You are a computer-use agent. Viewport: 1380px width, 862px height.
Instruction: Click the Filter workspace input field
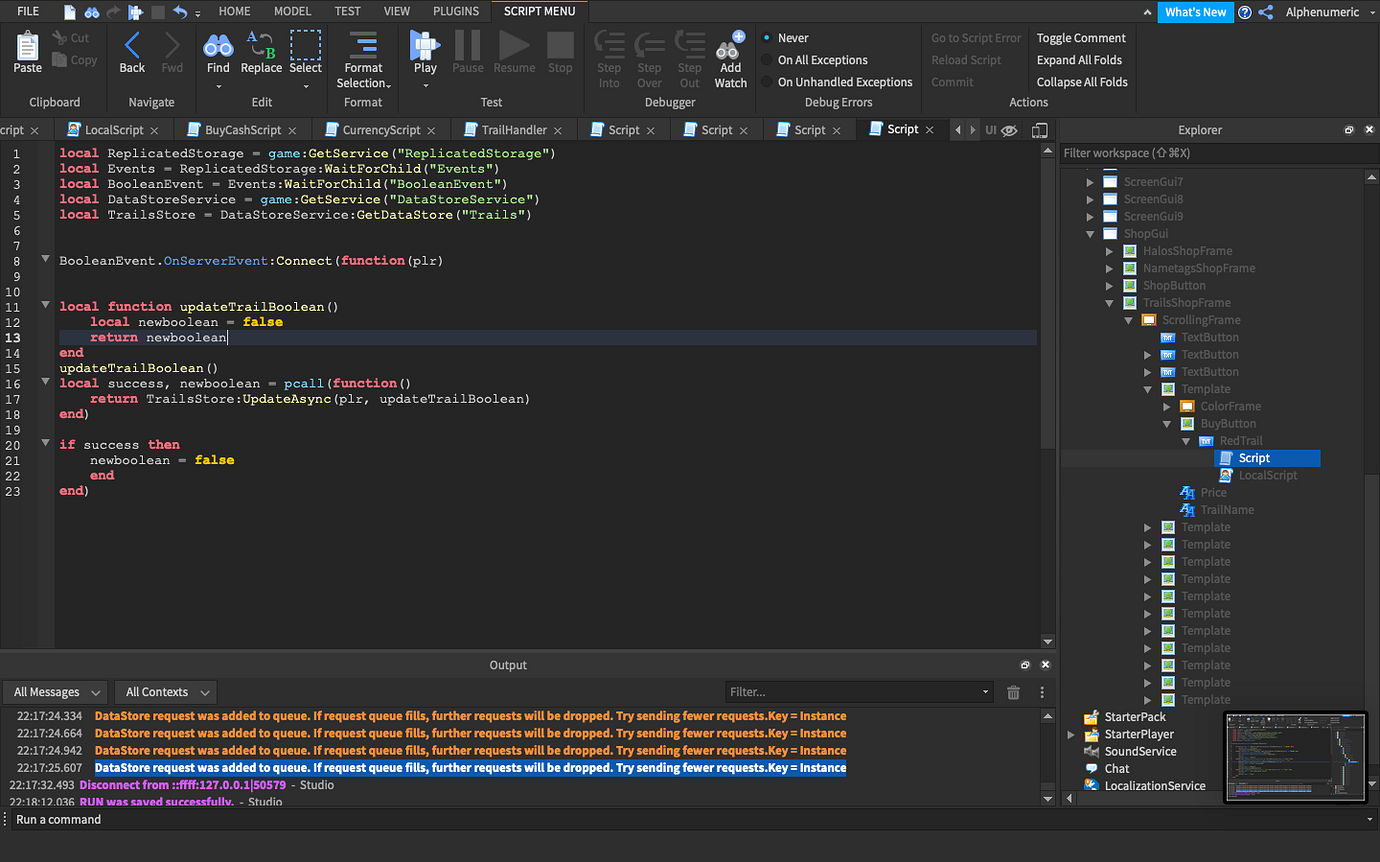point(1180,152)
